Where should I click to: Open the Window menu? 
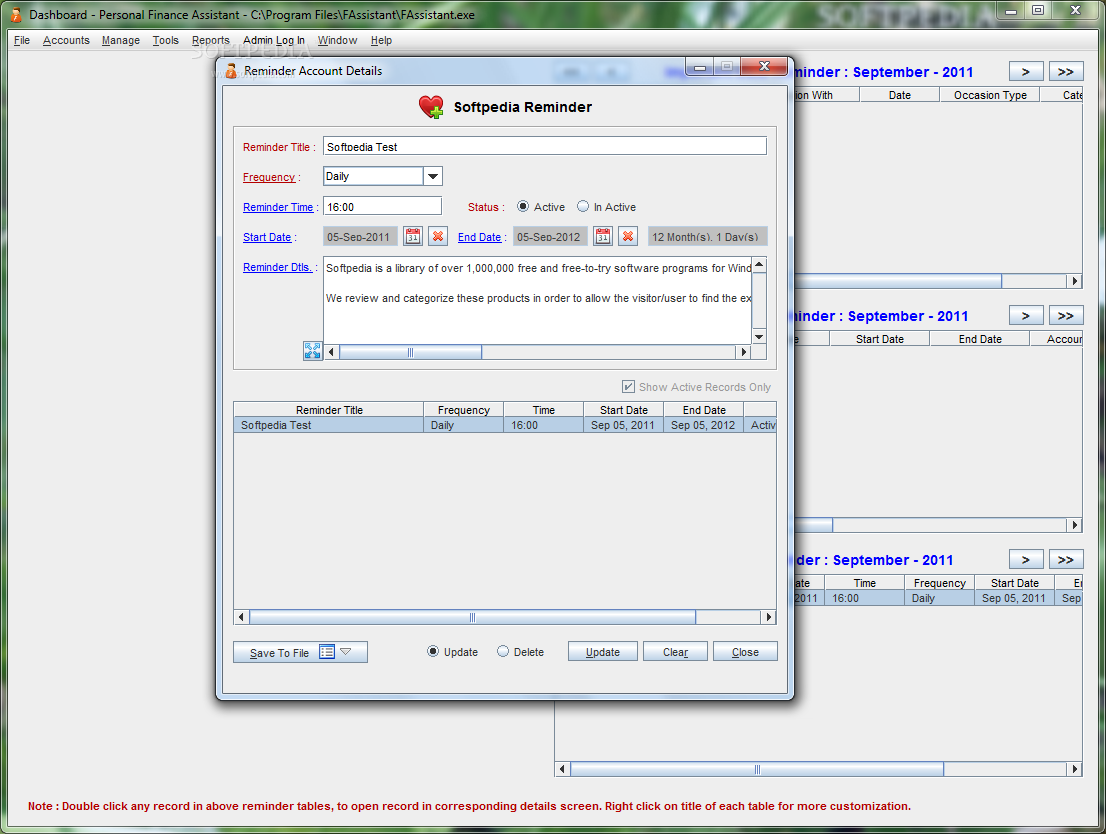coord(337,40)
